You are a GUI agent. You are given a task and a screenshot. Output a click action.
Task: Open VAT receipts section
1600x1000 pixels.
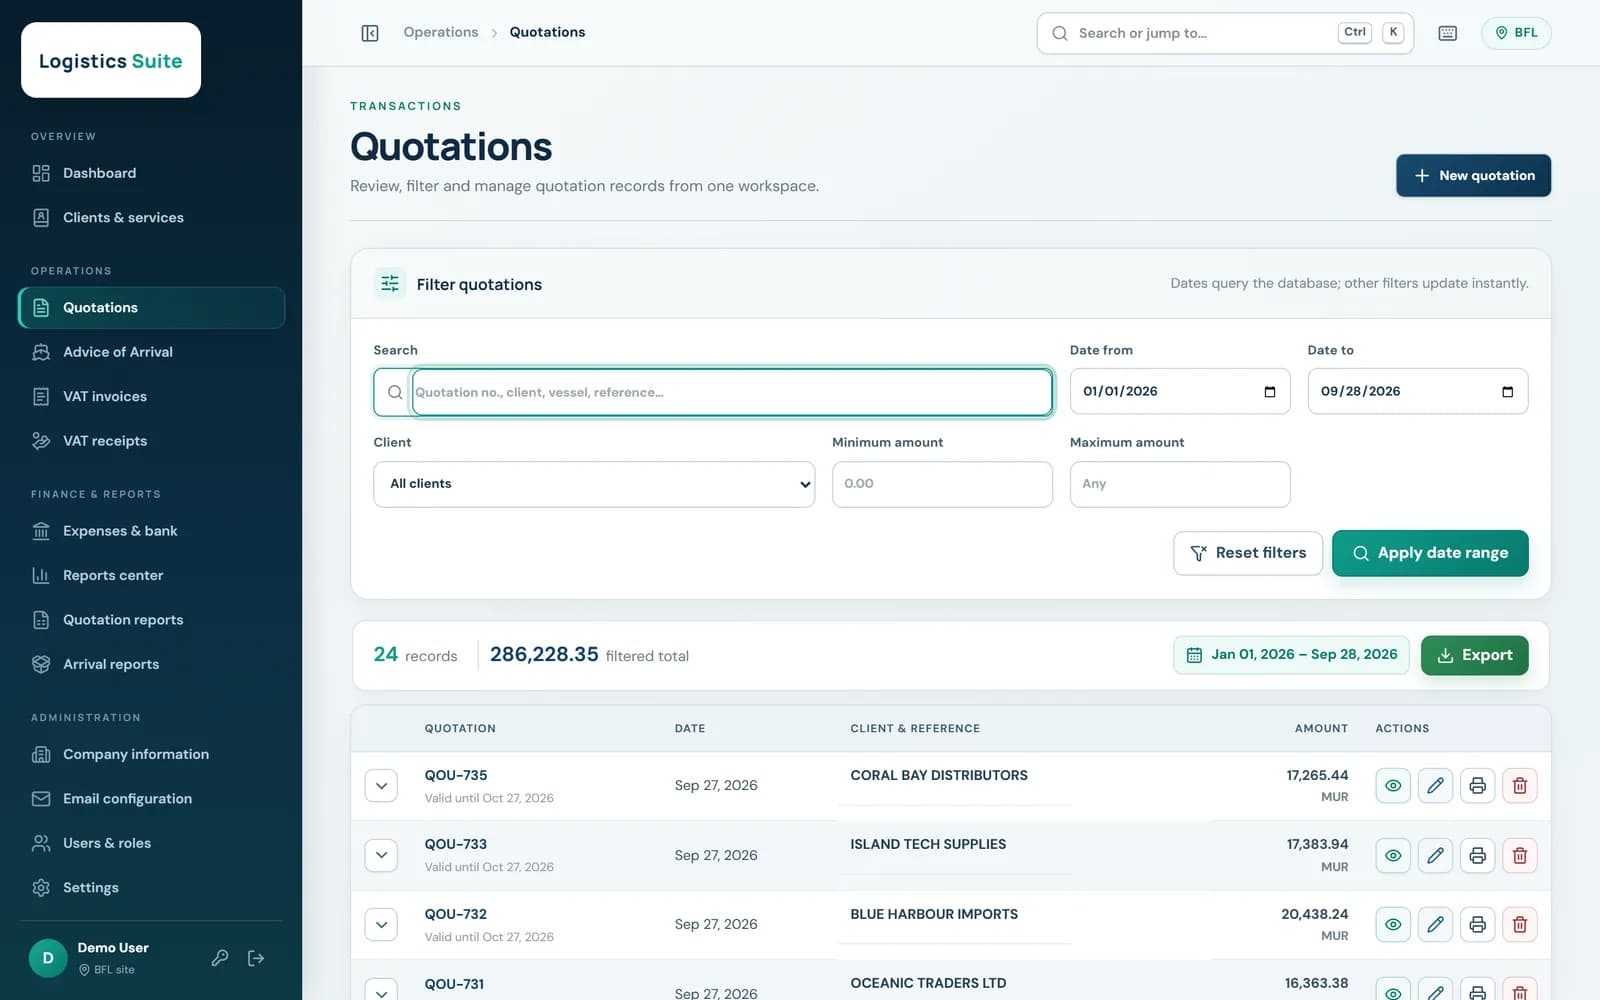click(x=151, y=441)
